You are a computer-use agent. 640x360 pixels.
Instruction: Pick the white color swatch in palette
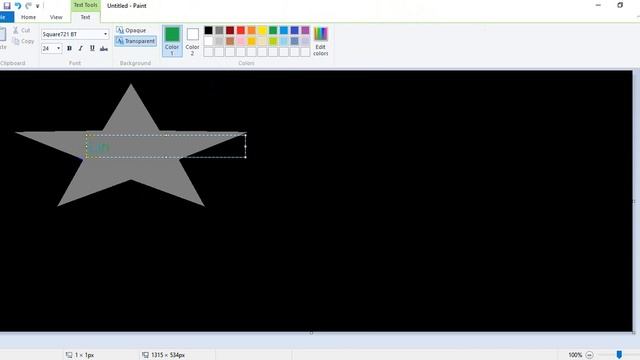[x=209, y=41]
